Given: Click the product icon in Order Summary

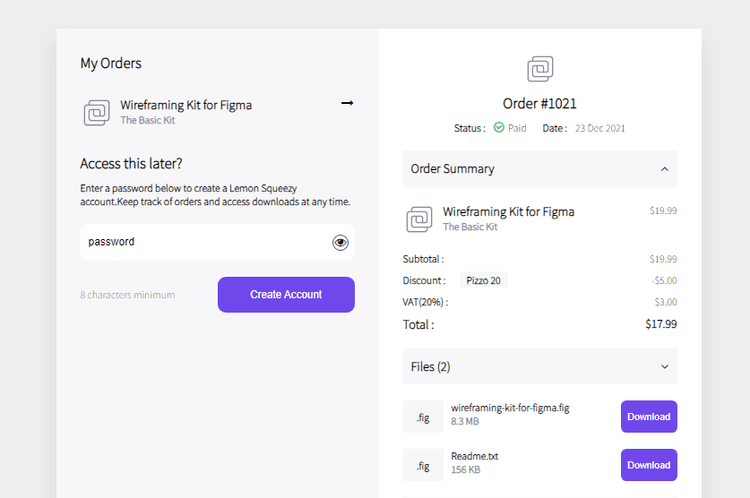Looking at the screenshot, I should pos(420,219).
